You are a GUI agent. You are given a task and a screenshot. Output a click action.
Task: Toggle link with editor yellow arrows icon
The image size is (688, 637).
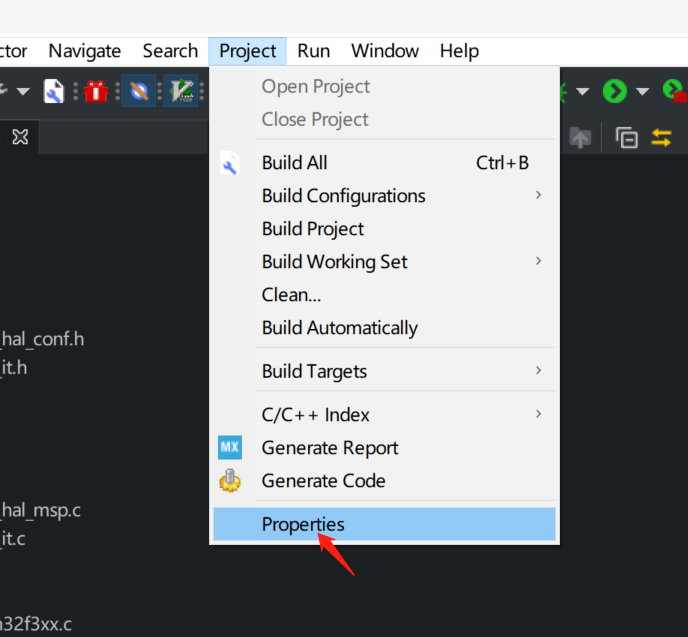tap(661, 138)
